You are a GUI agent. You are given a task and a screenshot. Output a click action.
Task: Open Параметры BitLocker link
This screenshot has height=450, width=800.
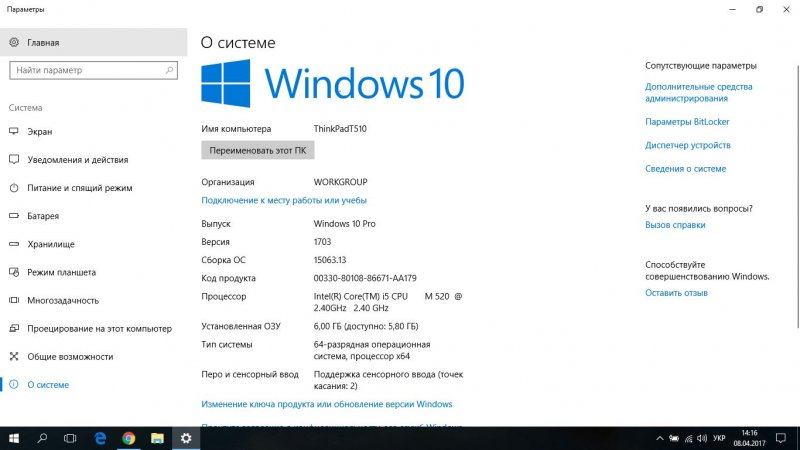[687, 122]
